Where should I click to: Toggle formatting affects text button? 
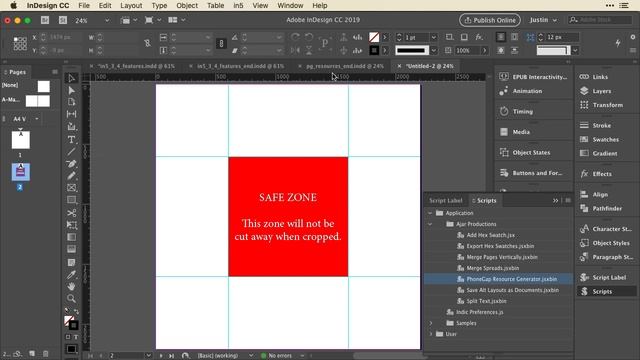coord(76,337)
